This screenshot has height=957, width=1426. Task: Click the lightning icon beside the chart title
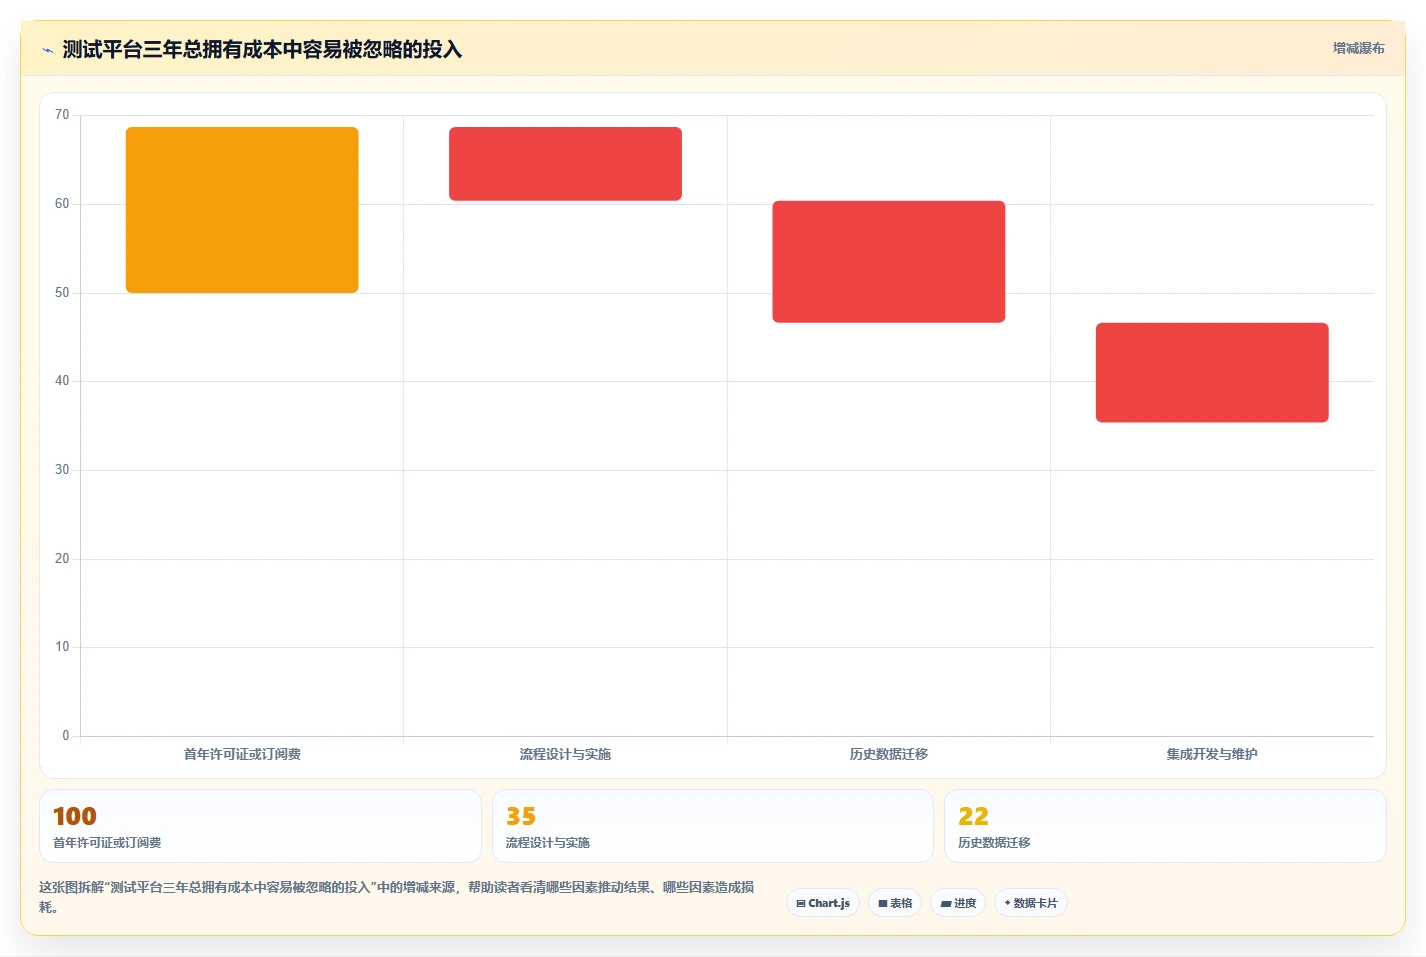coord(47,50)
